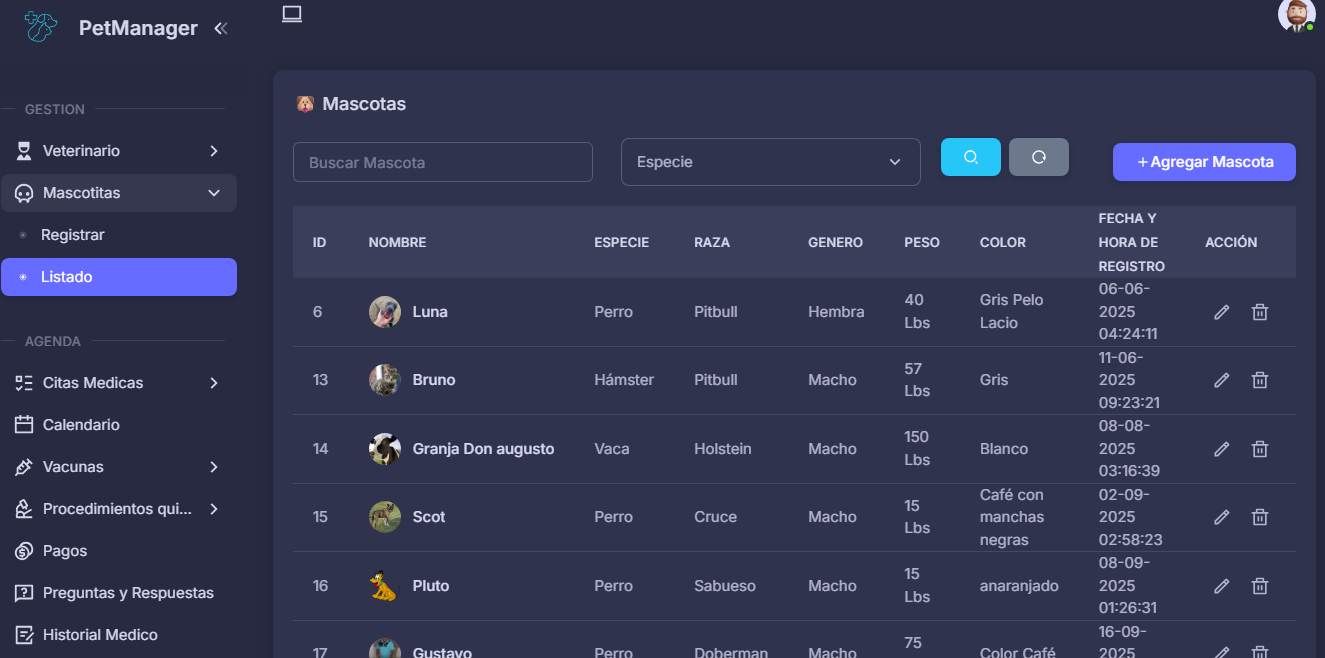
Task: Go to Pagos in the sidebar
Action: [65, 551]
